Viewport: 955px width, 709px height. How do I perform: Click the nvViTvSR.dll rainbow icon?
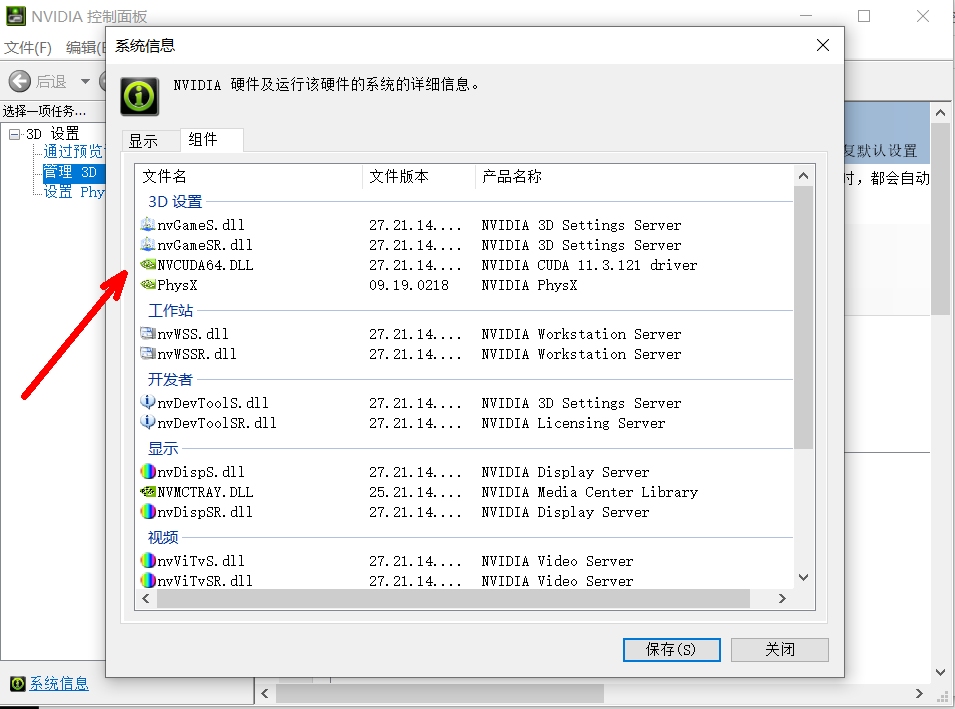pyautogui.click(x=147, y=580)
